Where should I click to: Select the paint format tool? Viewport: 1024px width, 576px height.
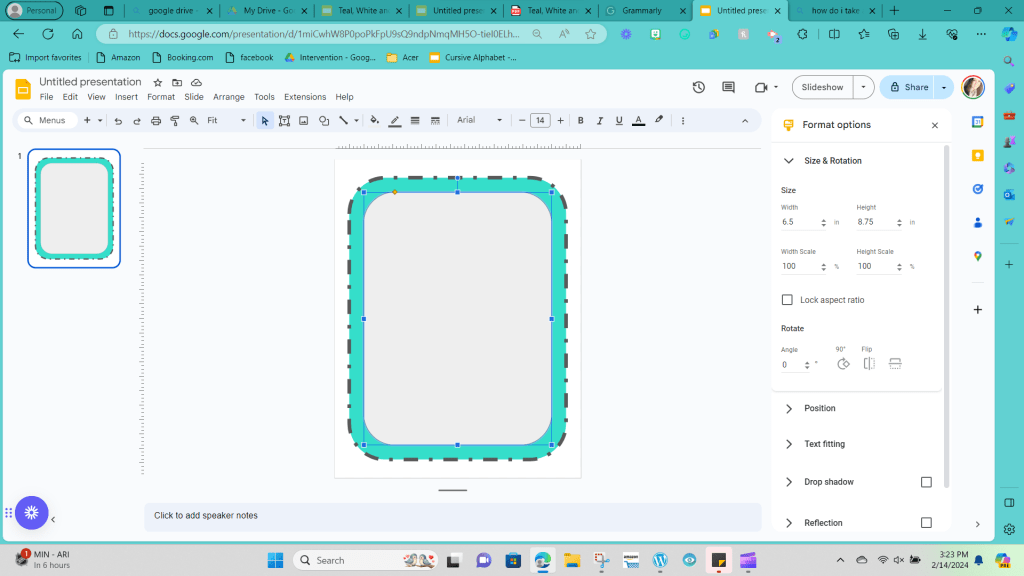click(x=175, y=121)
